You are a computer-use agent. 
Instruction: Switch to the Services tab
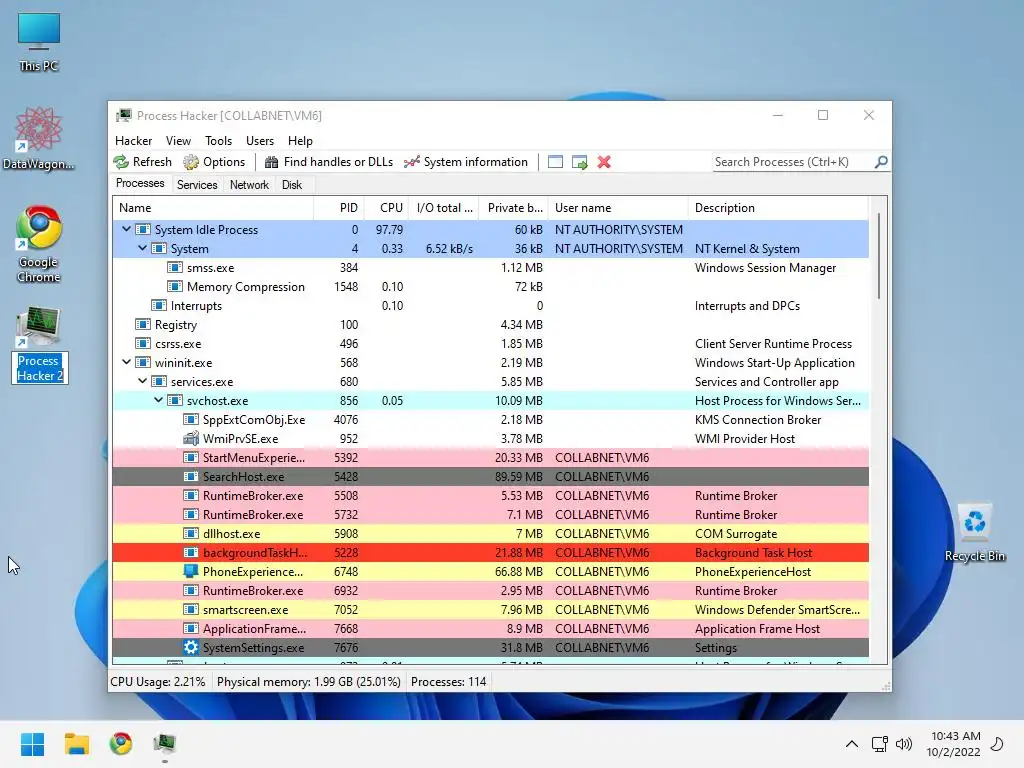pos(197,185)
